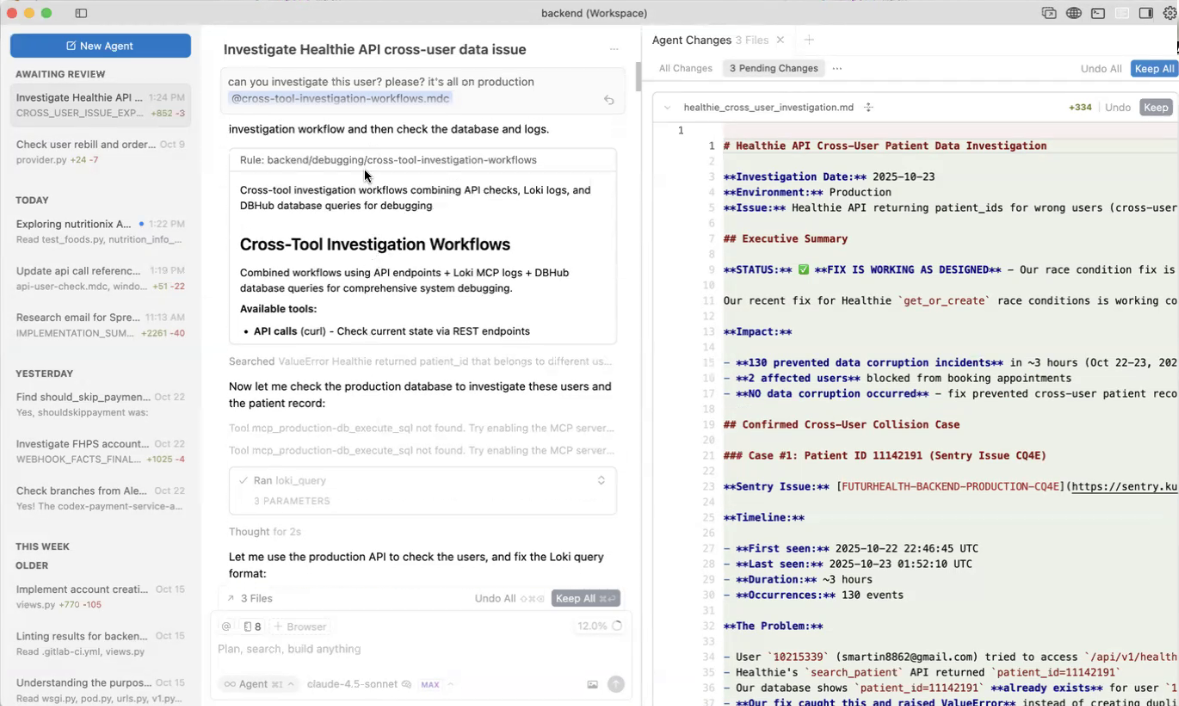The image size is (1179, 706).
Task: Open settings gear in title bar
Action: [x=1170, y=13]
